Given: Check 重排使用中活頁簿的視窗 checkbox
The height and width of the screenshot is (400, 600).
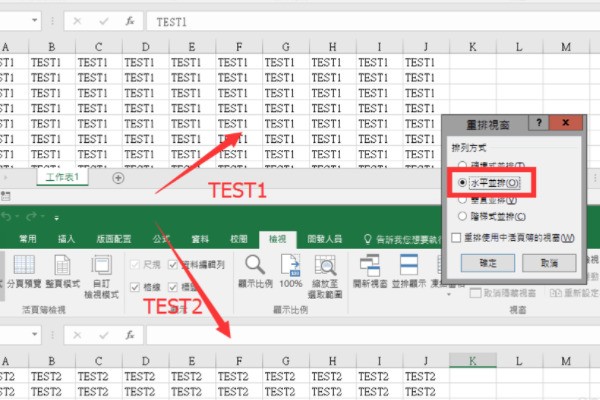Looking at the screenshot, I should tap(456, 238).
